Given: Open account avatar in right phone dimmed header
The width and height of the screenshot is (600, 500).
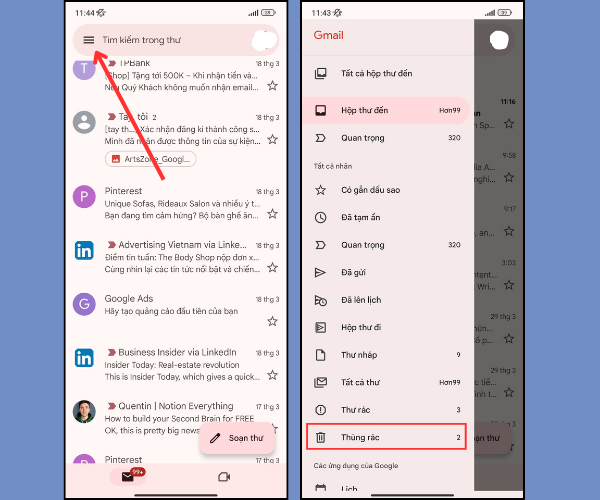Looking at the screenshot, I should coord(499,40).
